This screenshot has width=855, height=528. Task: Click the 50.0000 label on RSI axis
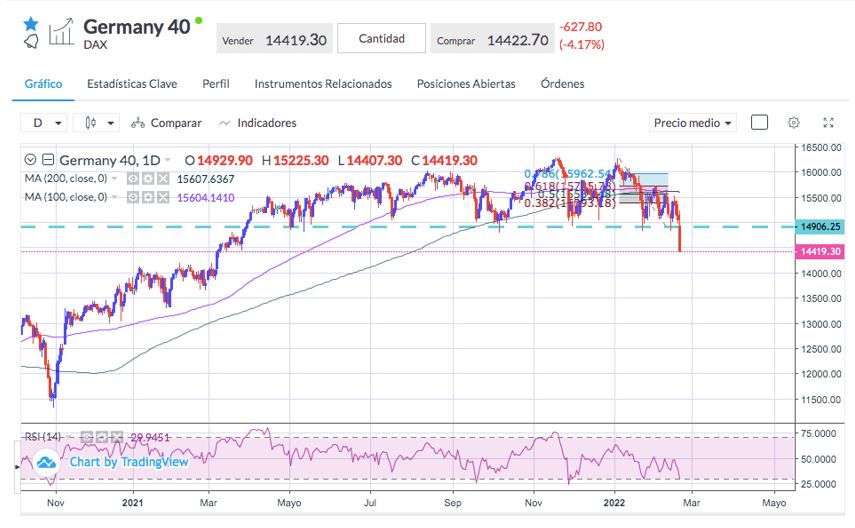pos(818,459)
